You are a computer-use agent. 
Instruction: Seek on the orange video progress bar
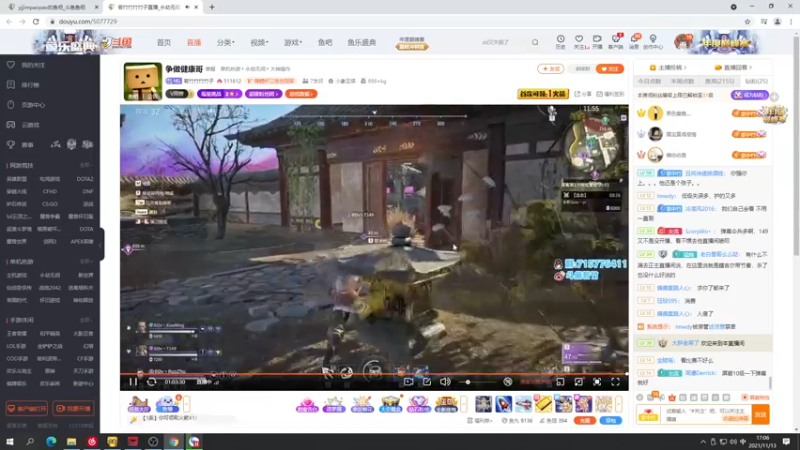point(374,374)
